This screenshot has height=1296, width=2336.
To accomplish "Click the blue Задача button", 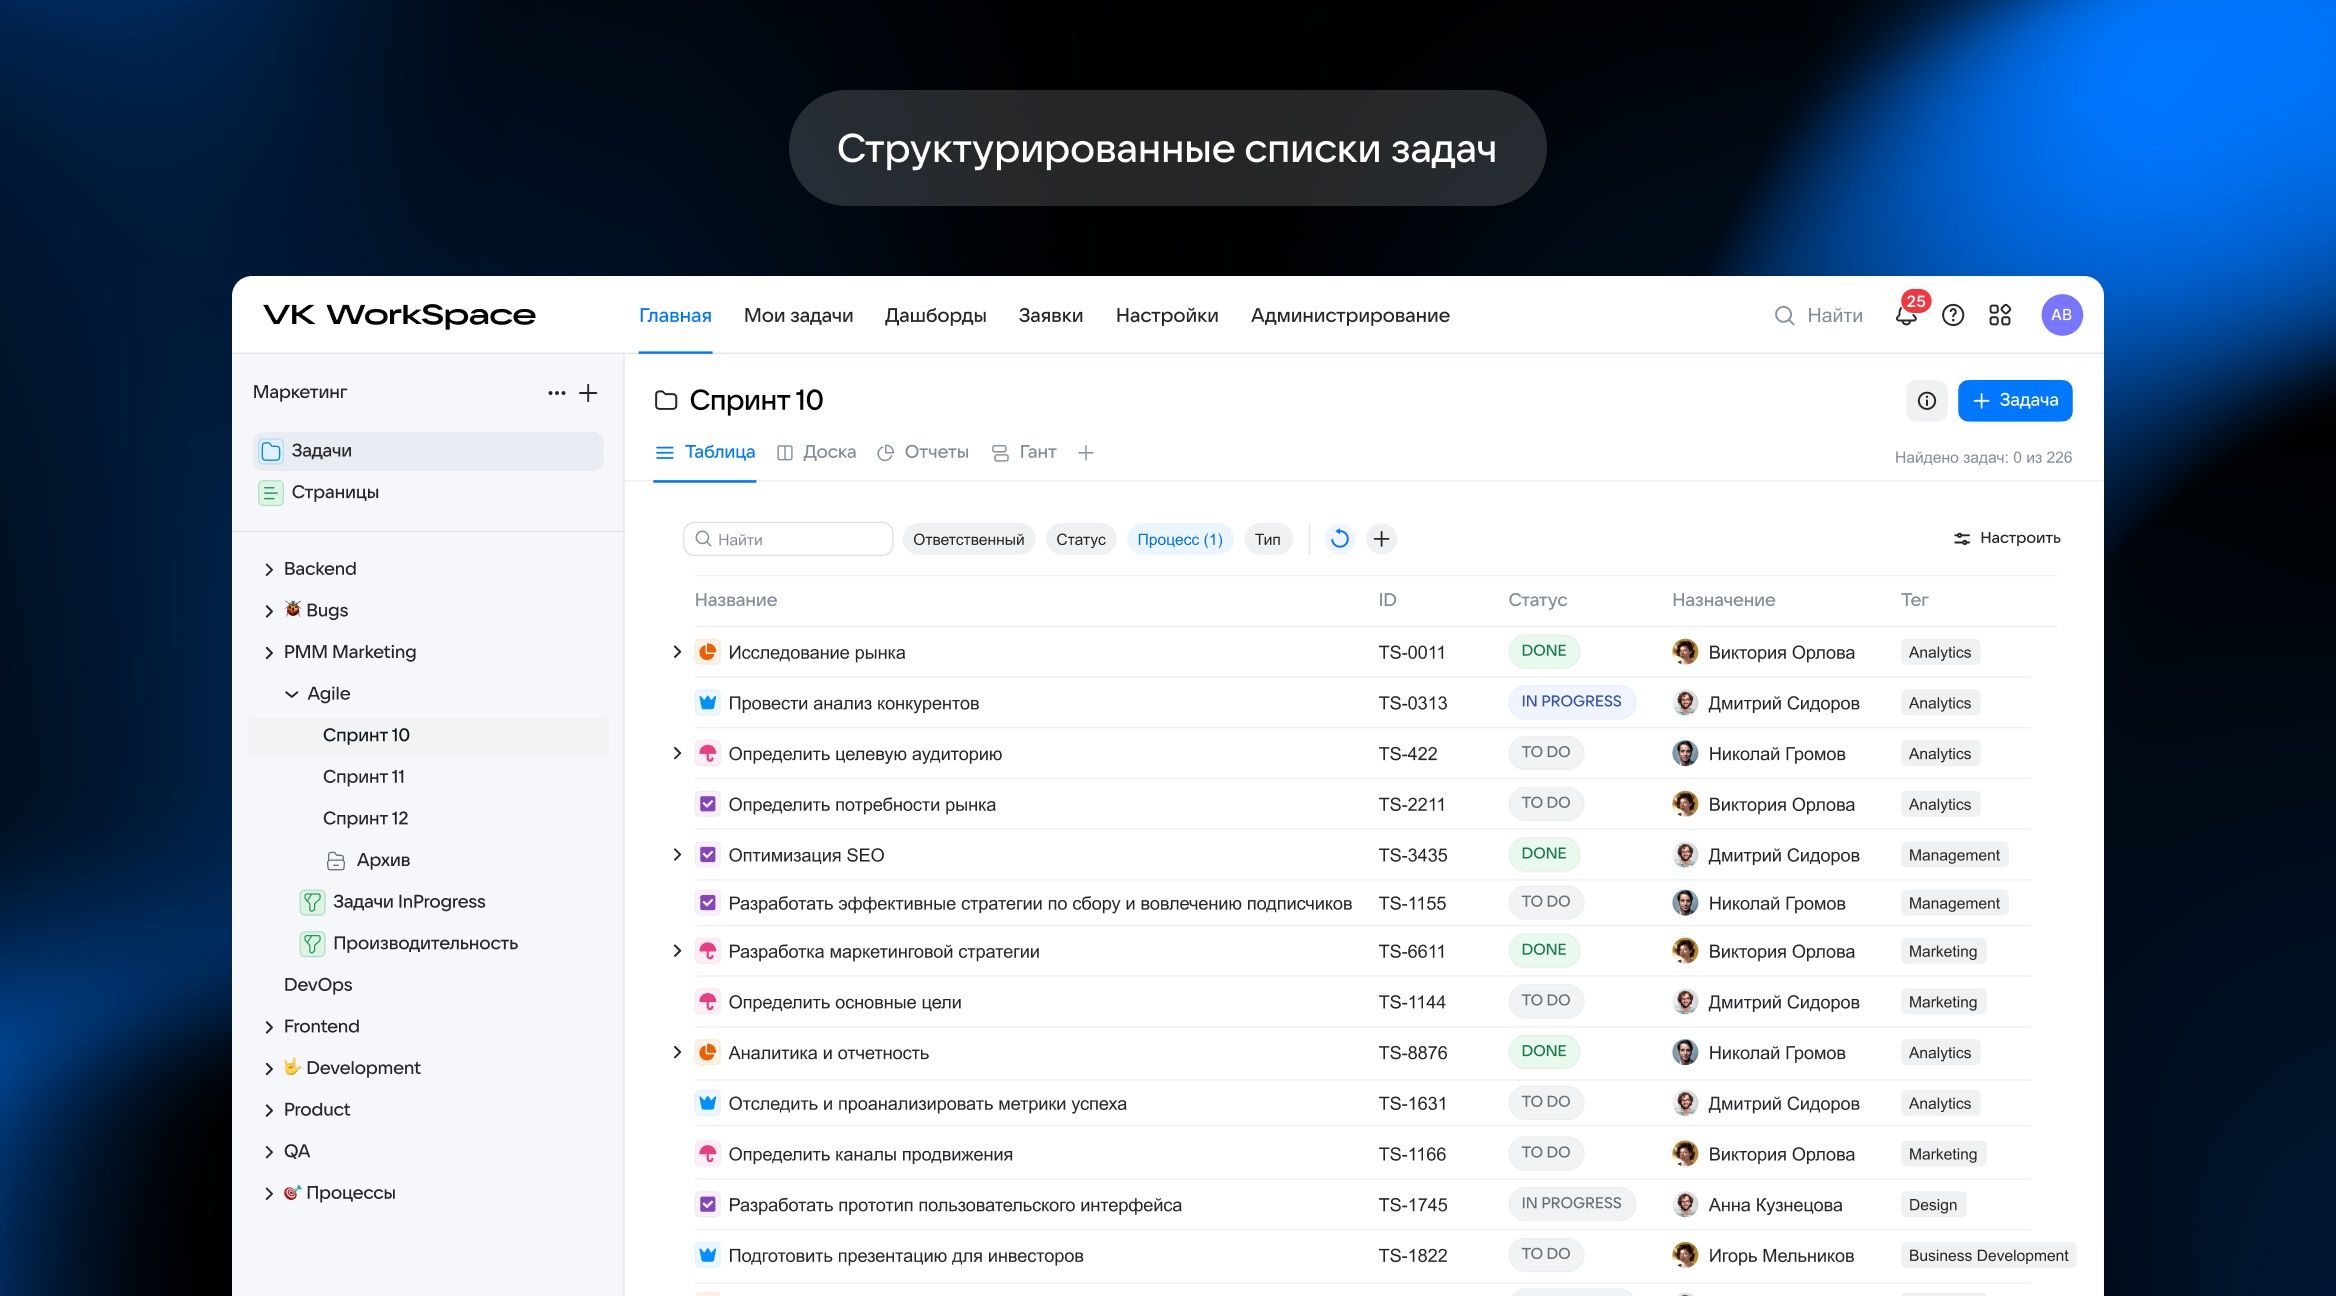I will point(2015,401).
